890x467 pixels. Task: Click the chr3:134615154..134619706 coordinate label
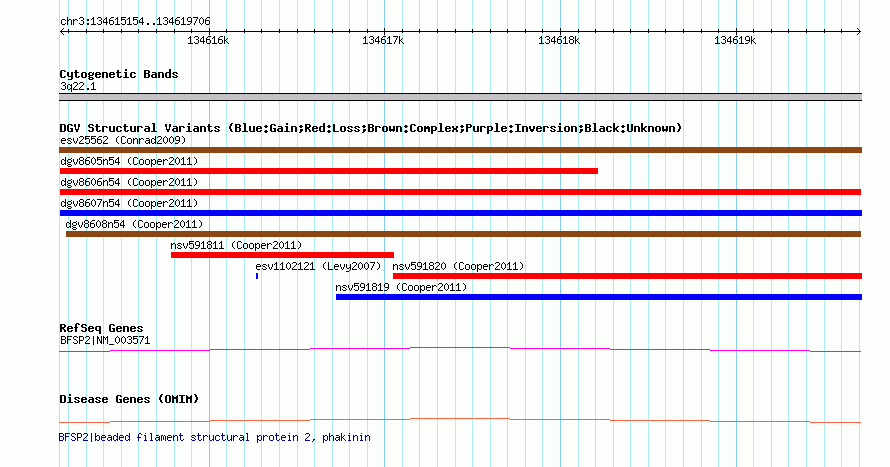click(x=135, y=21)
